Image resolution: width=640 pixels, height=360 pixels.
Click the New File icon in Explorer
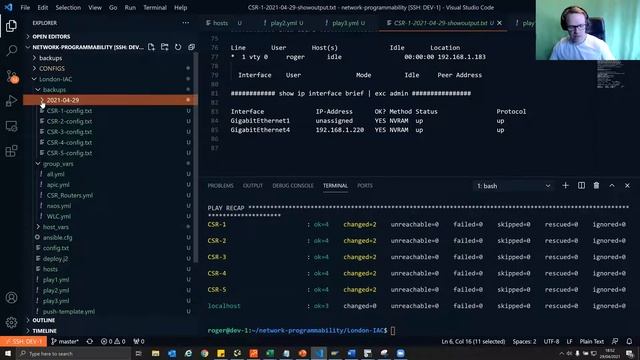coord(151,47)
